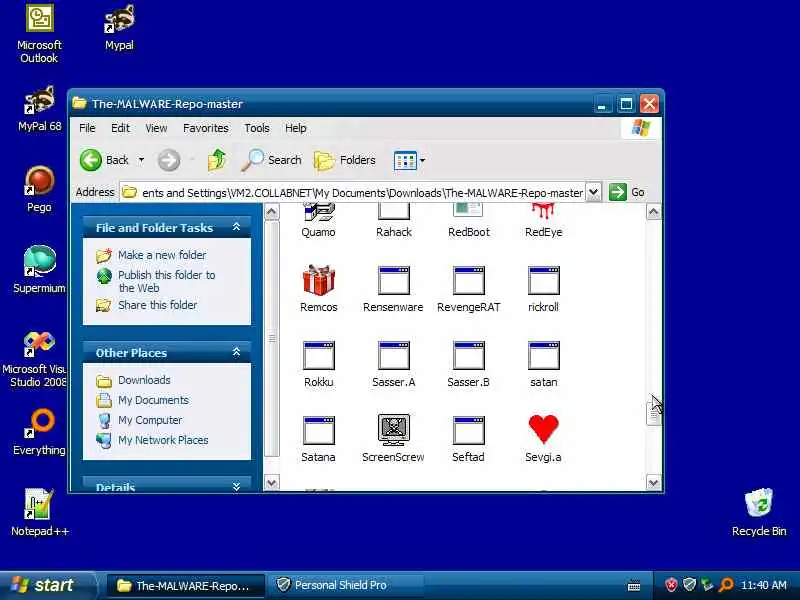
Task: Open Microsoft Visual Studio 2008 shortcut
Action: 39,359
